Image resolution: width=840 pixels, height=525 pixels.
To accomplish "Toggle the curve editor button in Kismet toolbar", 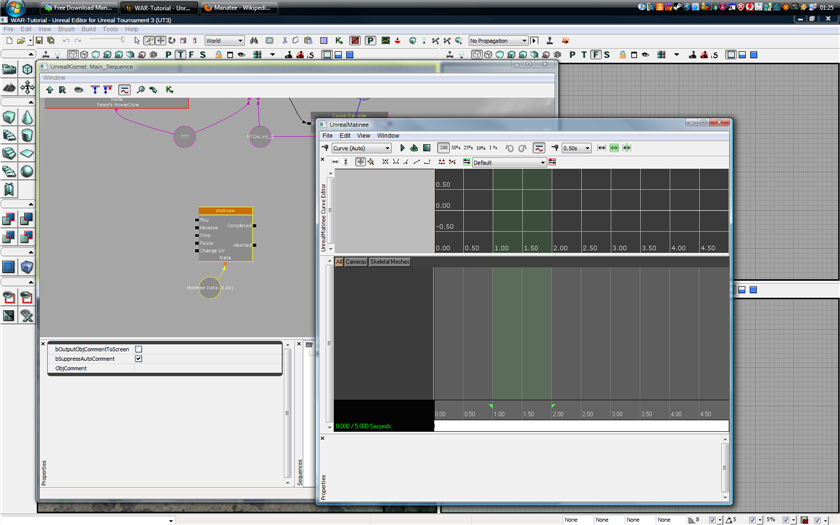I will [x=124, y=90].
